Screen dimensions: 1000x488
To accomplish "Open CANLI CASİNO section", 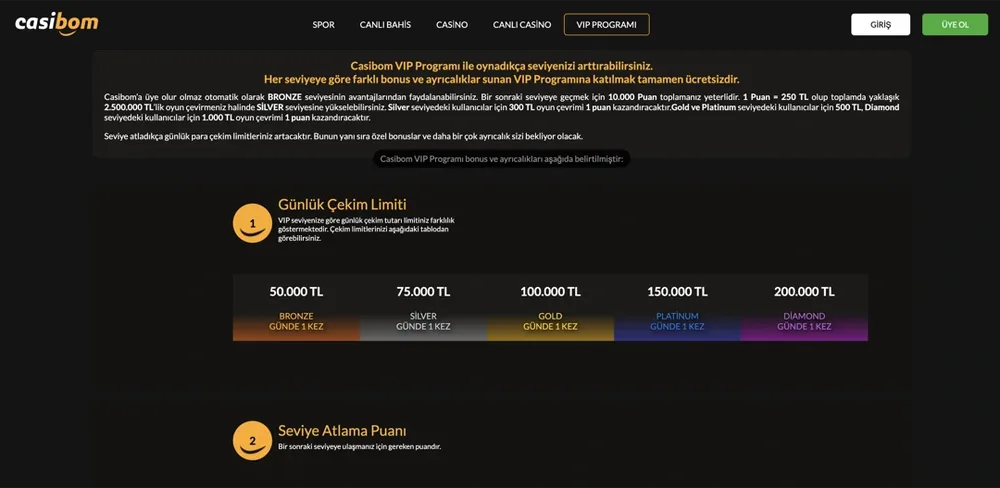I will (522, 25).
